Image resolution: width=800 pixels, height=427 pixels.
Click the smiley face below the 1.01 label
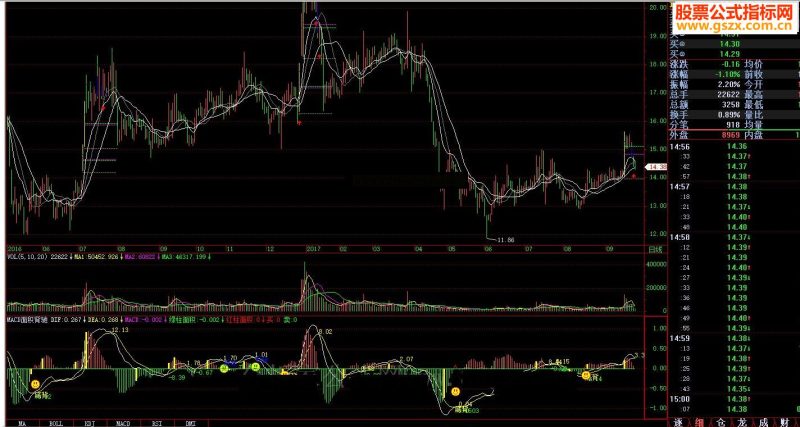[256, 367]
